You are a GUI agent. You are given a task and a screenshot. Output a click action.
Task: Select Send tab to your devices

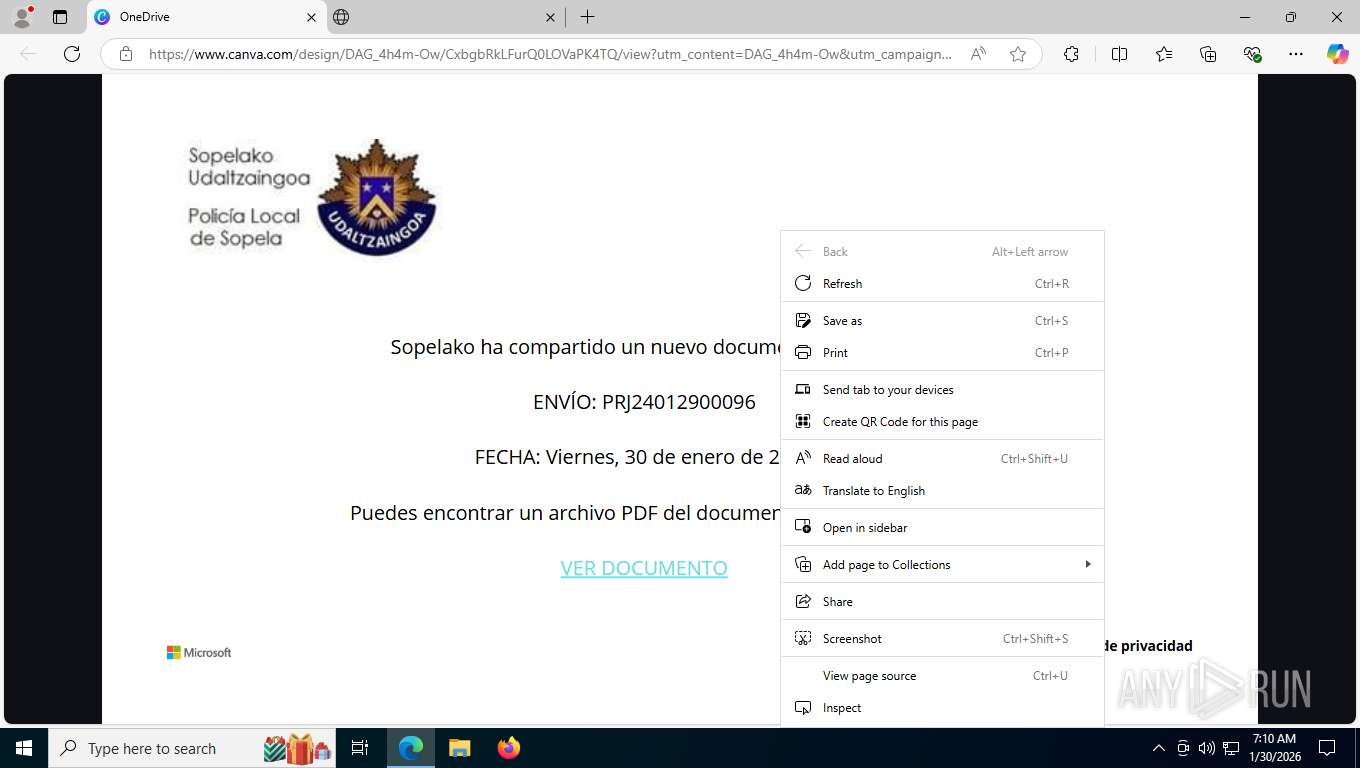(x=942, y=389)
